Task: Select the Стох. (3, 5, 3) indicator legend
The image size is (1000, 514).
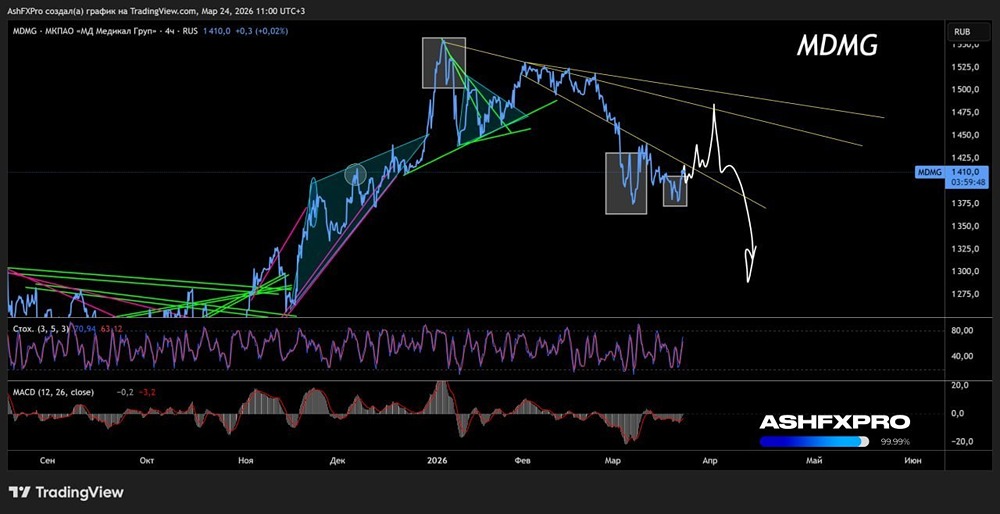Action: [x=43, y=328]
